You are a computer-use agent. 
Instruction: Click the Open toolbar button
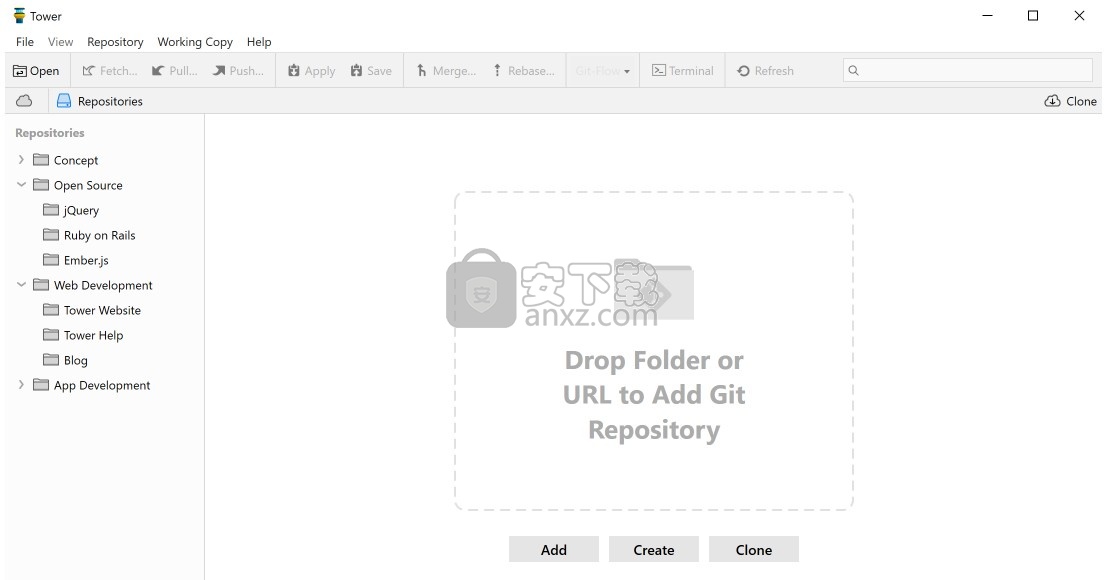click(x=36, y=71)
